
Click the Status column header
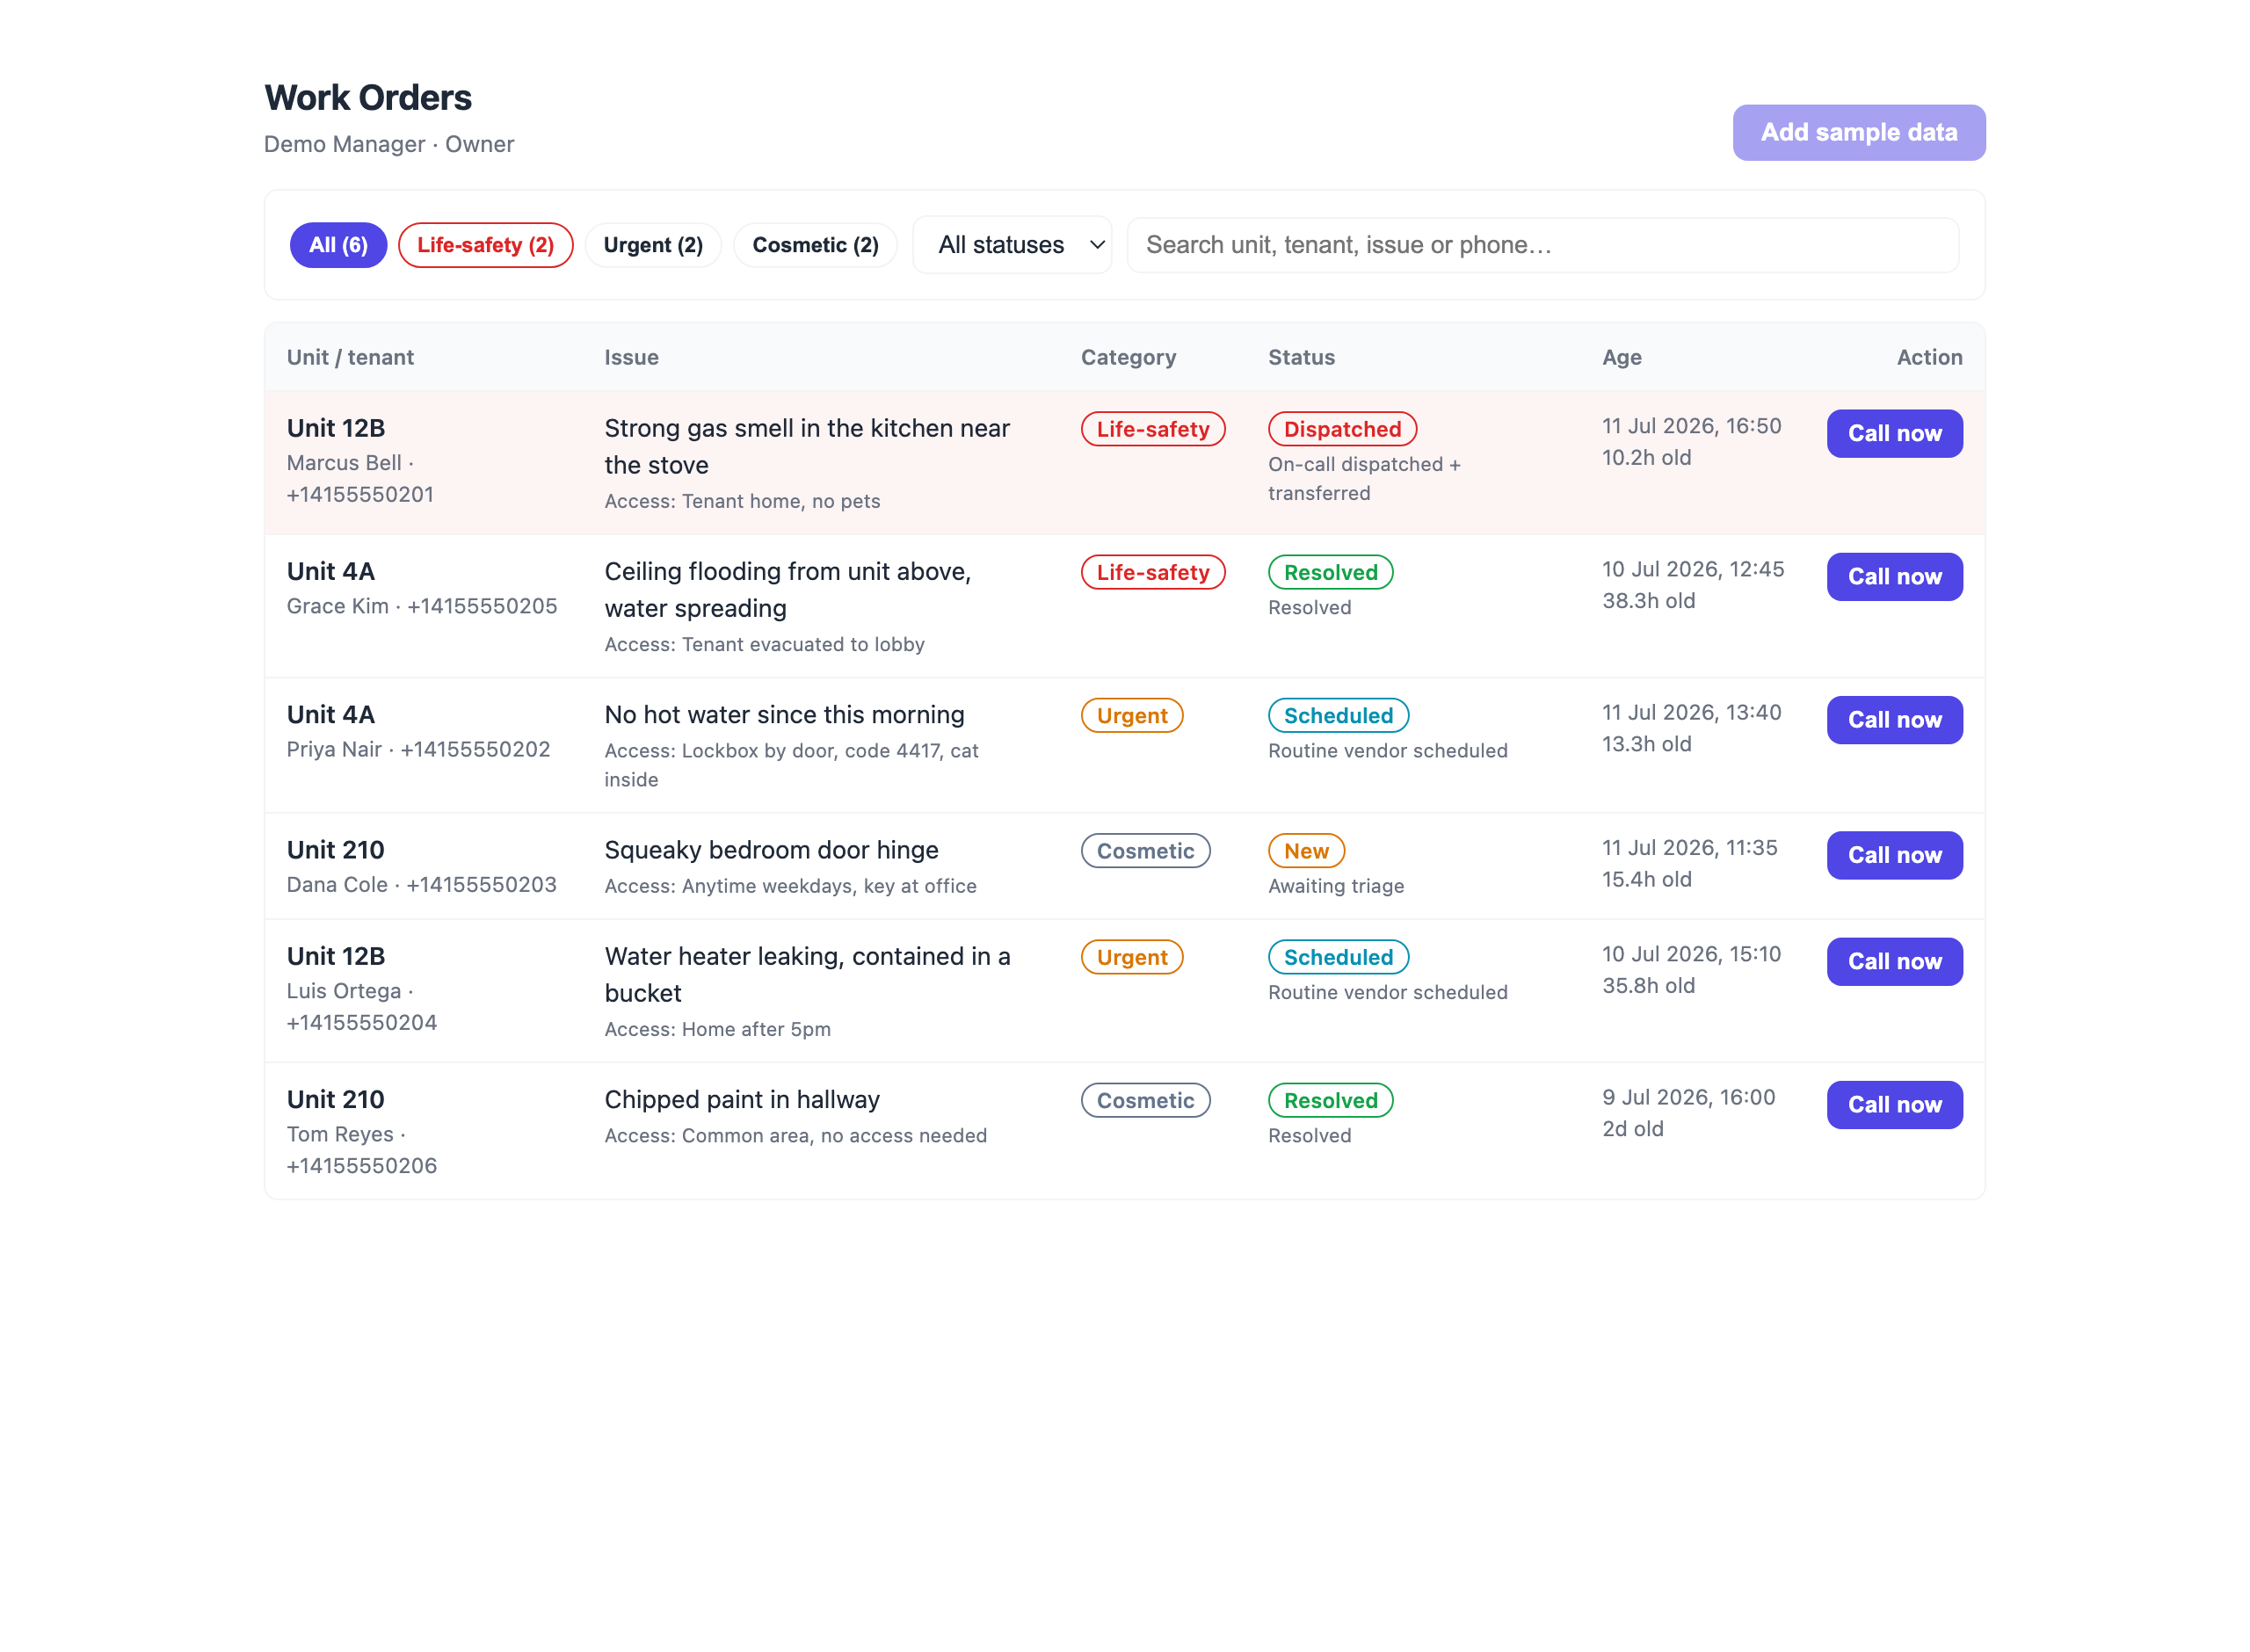tap(1301, 357)
